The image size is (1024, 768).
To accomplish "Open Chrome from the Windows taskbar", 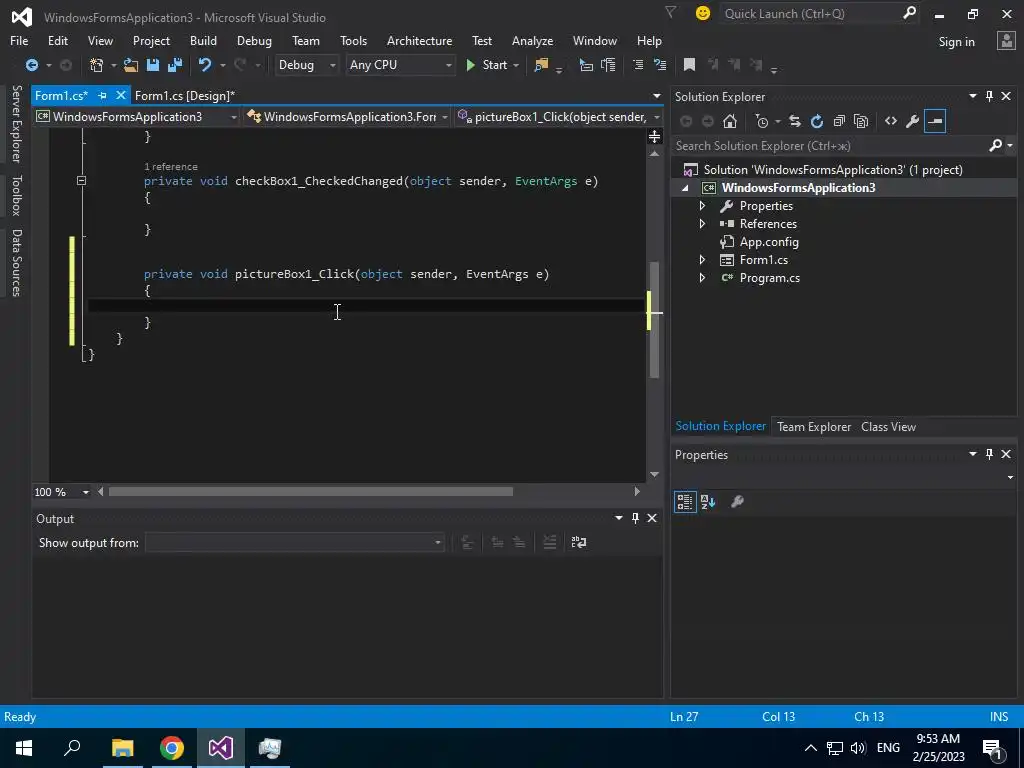I will [x=172, y=748].
